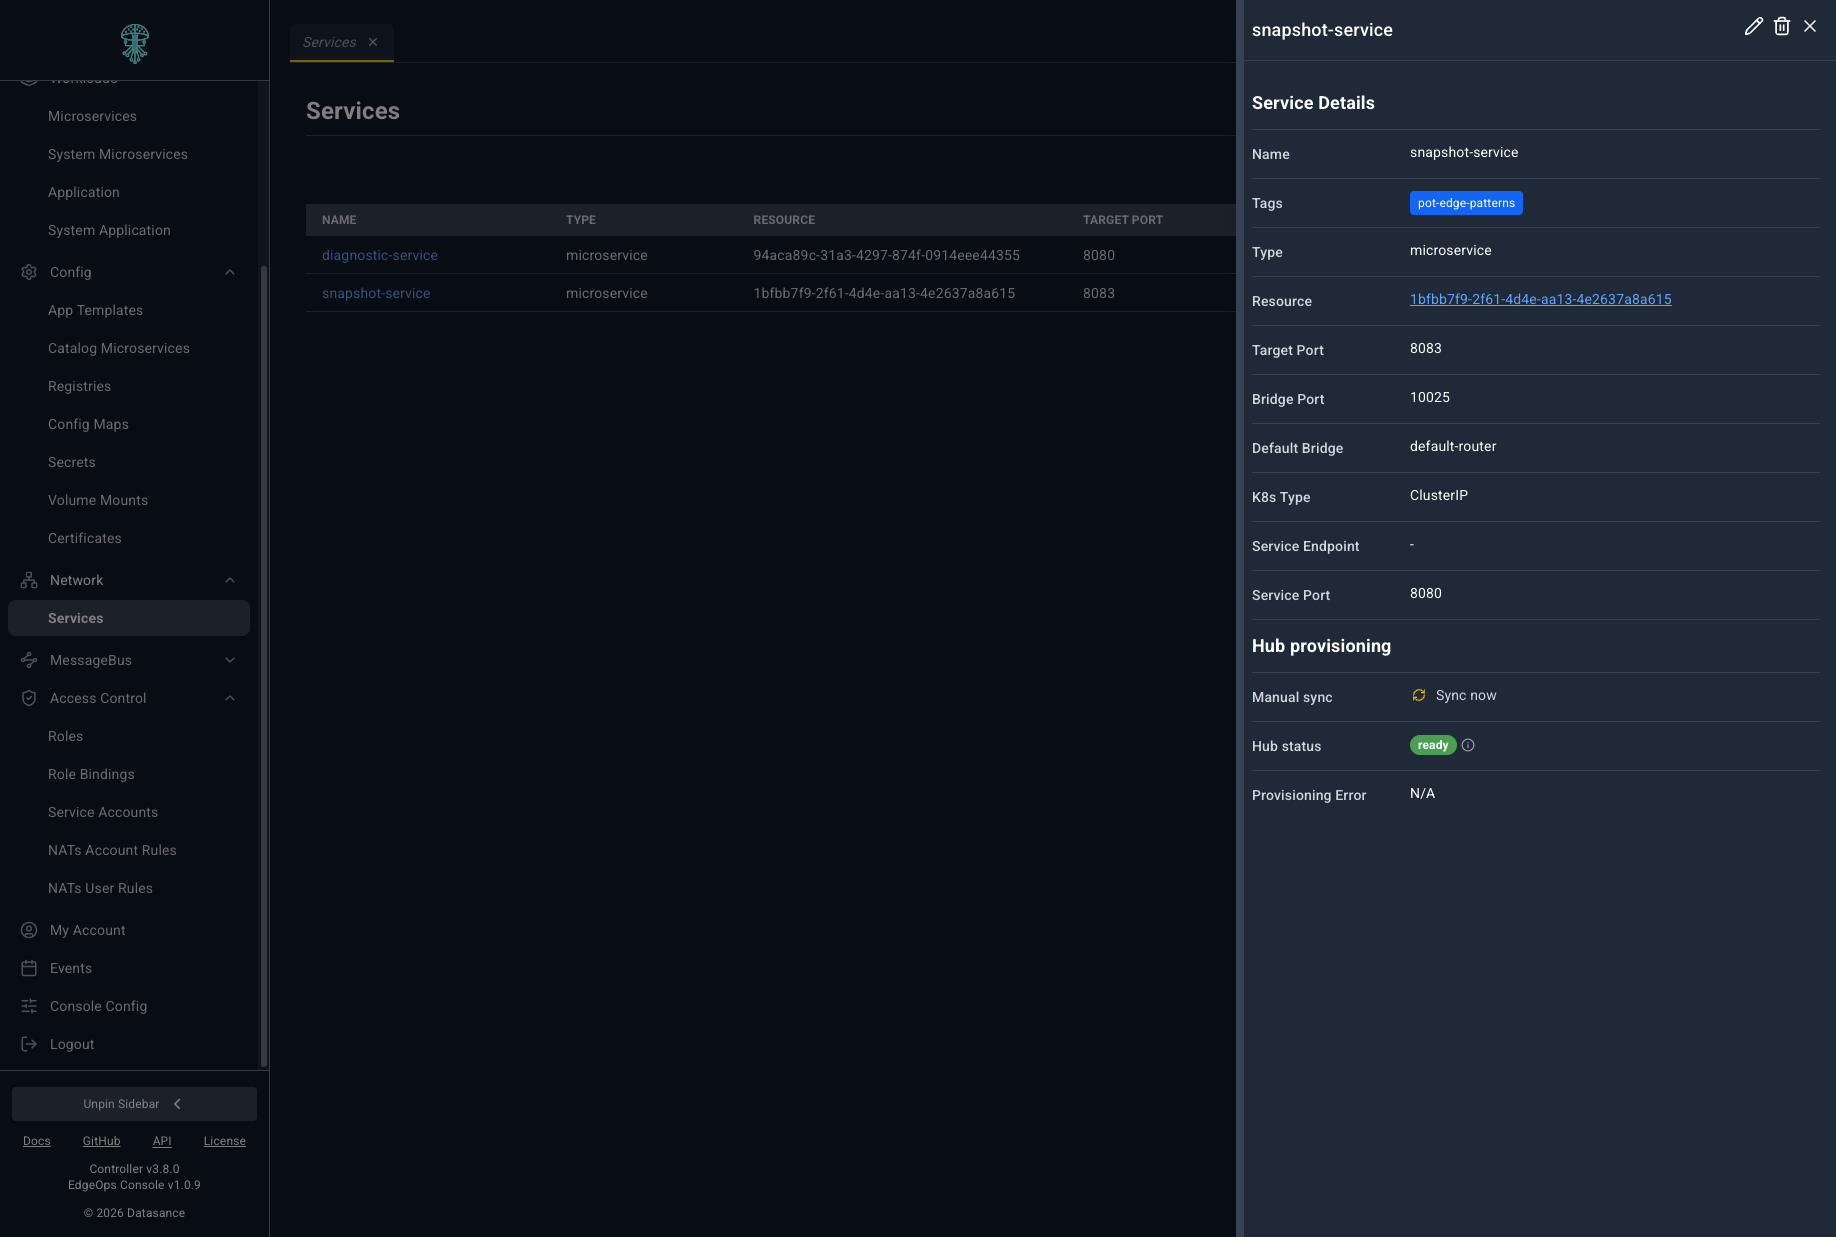Click the trash delete icon in details panel
This screenshot has height=1237, width=1836.
(x=1782, y=27)
